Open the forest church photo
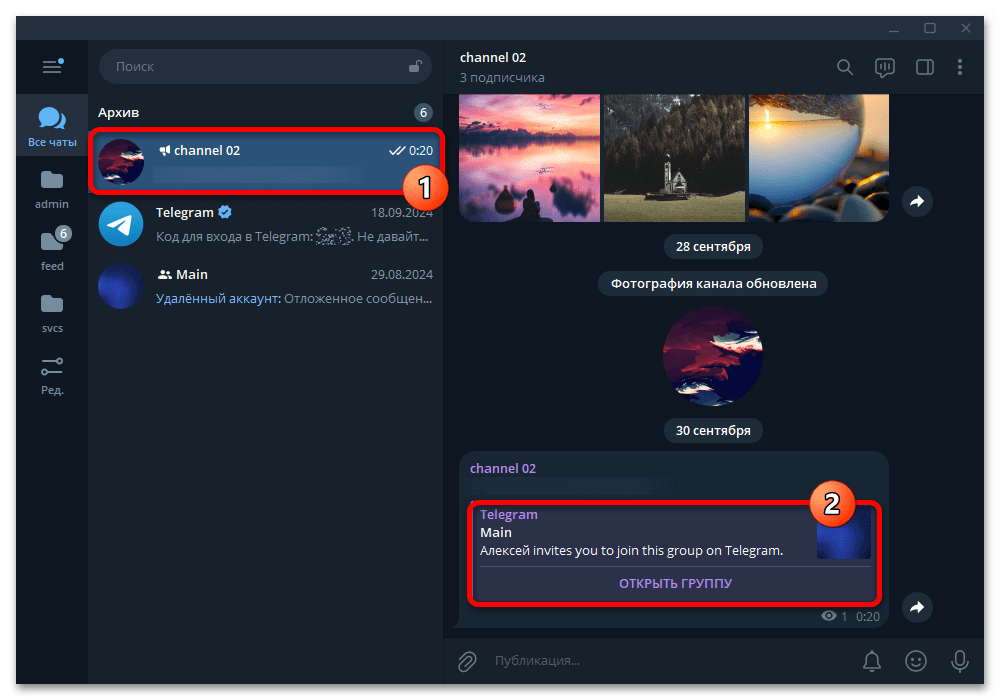 (674, 158)
